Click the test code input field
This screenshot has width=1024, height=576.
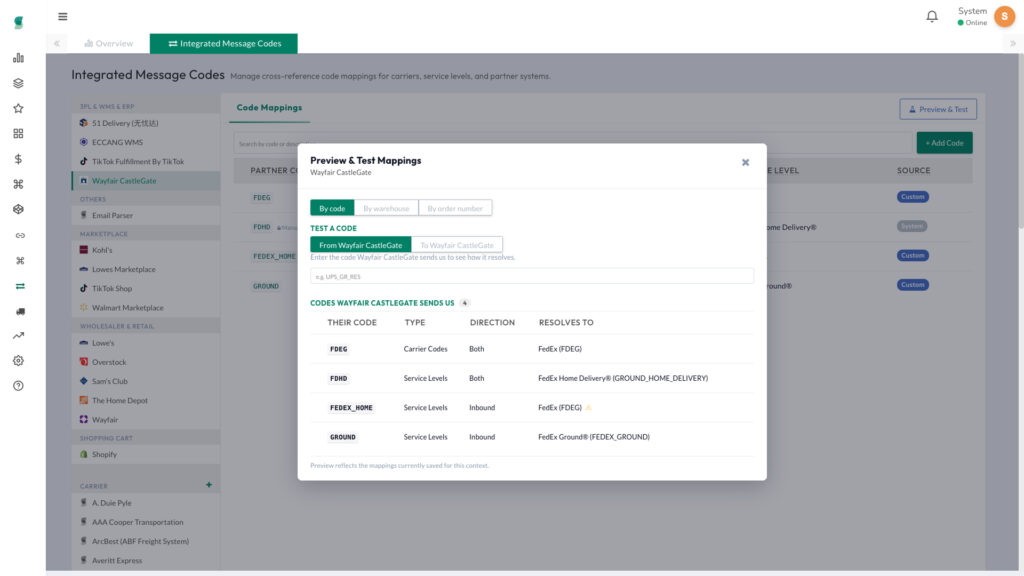[x=532, y=276]
